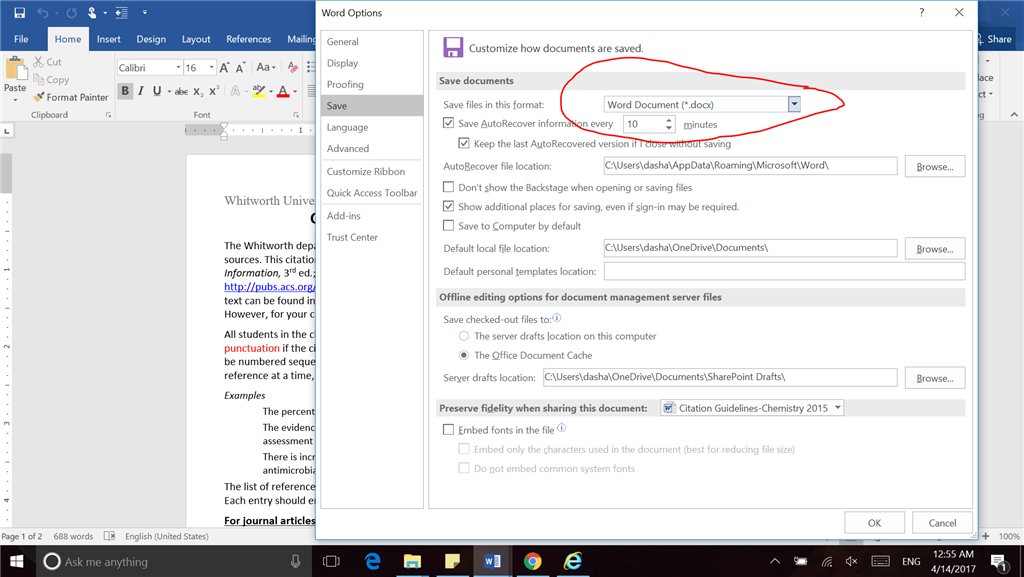Screen dimensions: 1024x577
Task: Open the File tab
Action: [21, 39]
